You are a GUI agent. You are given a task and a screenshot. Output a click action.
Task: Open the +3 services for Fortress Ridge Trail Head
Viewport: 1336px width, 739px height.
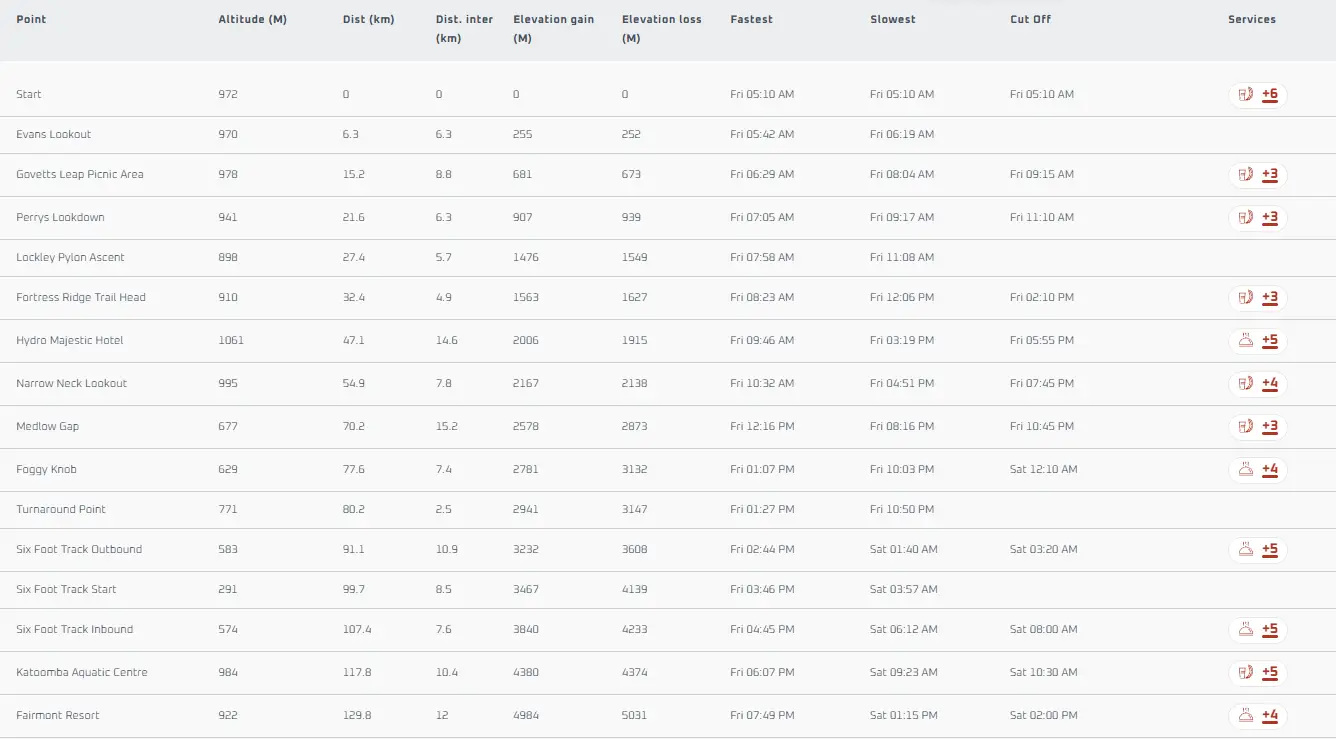click(1270, 297)
